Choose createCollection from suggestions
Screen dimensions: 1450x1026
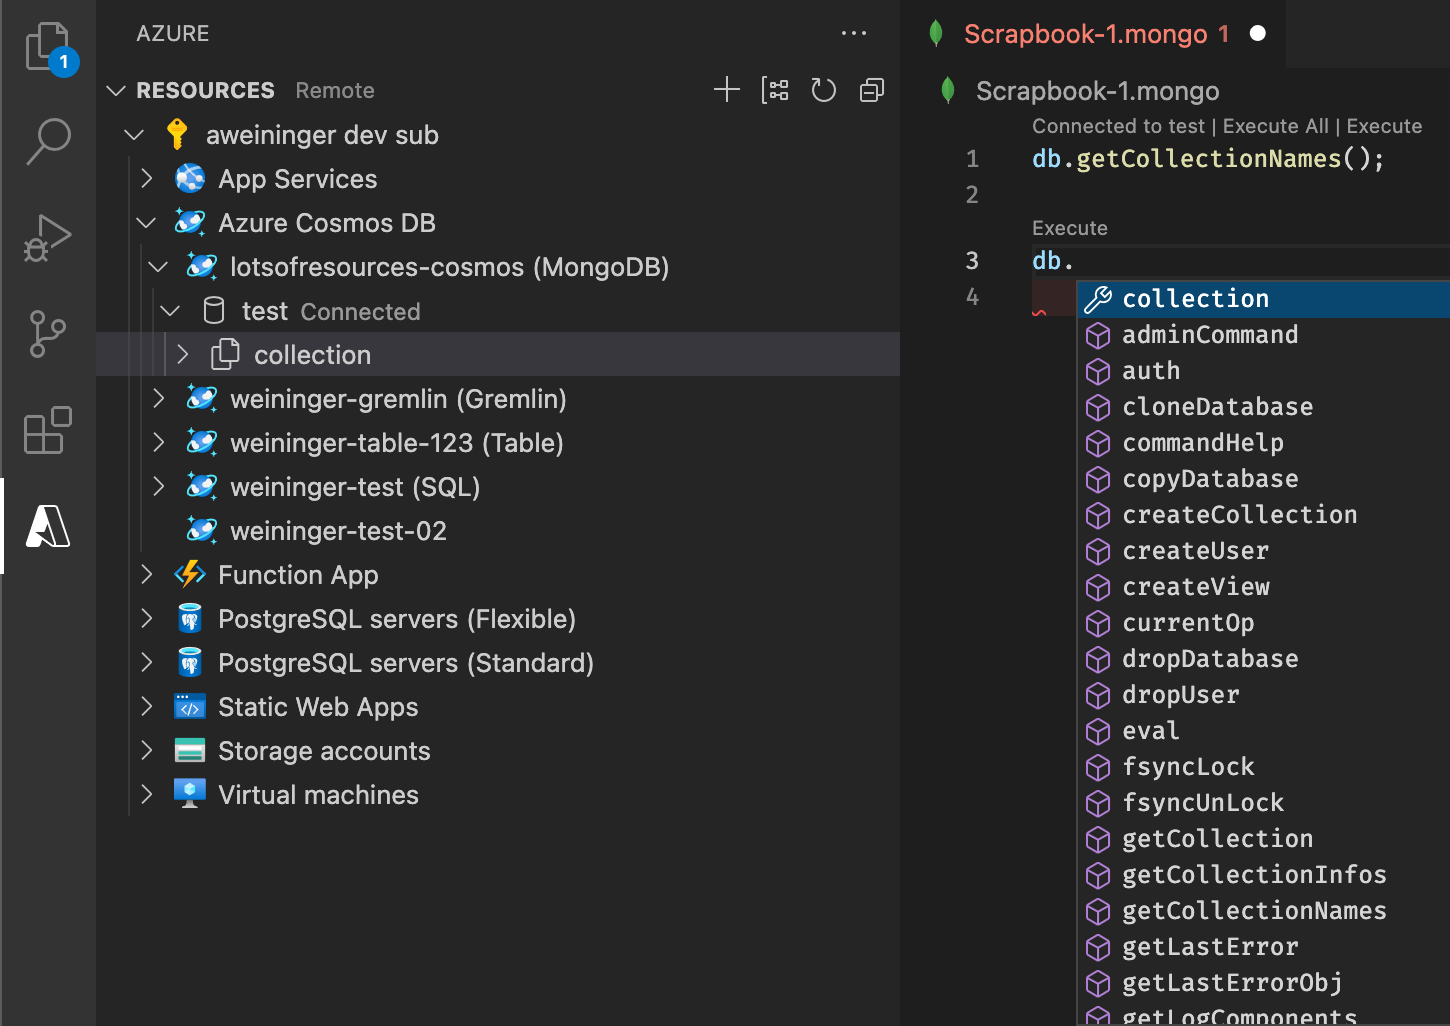point(1264,514)
